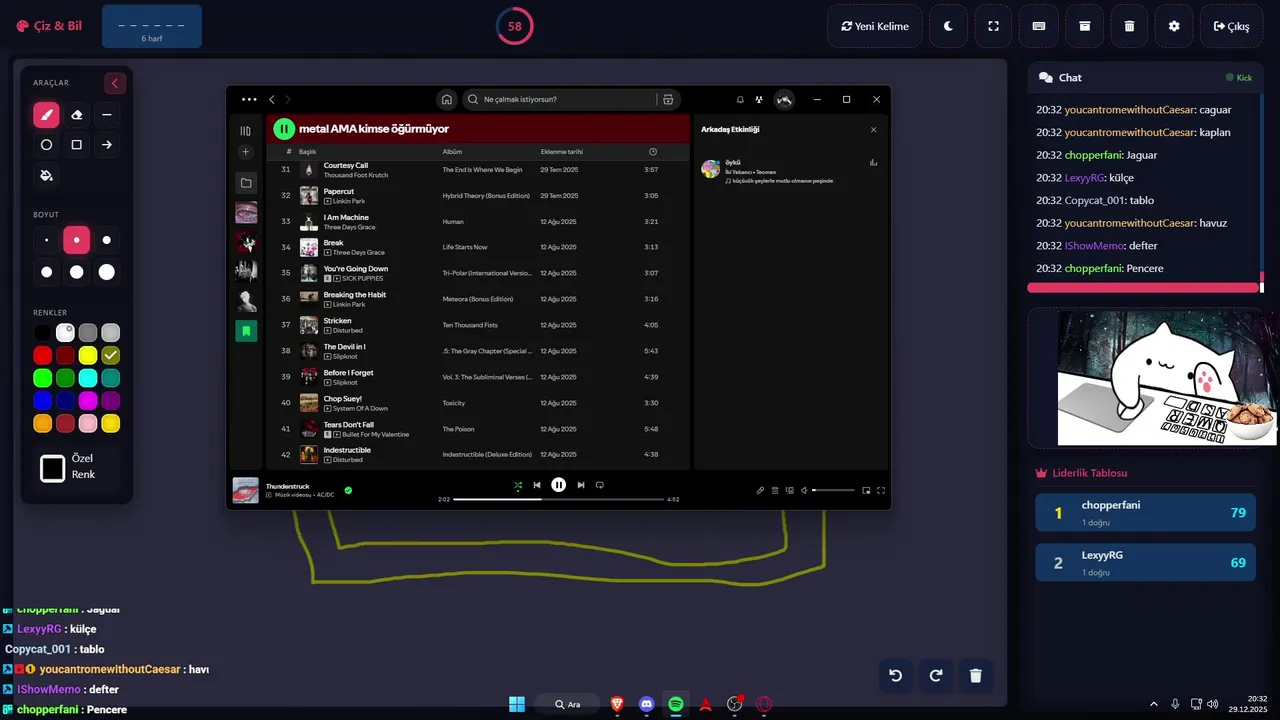Mute Spotify using the speaker icon
This screenshot has width=1280, height=720.
point(804,490)
